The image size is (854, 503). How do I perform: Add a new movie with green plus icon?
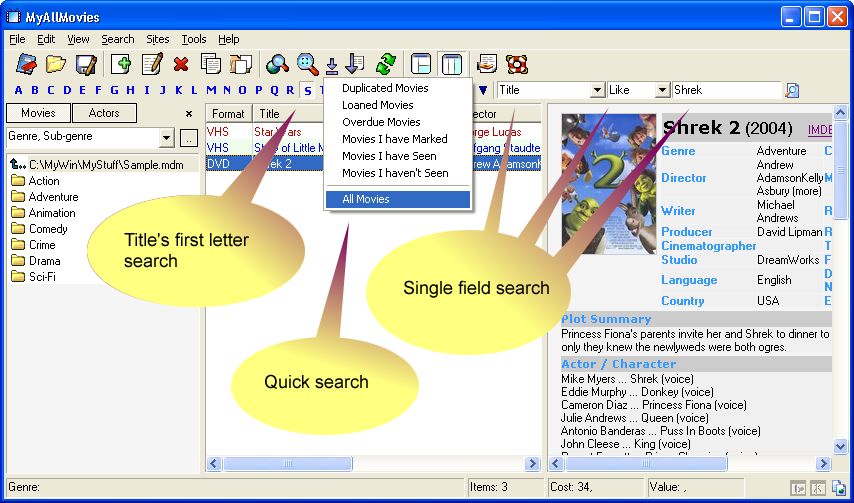point(121,64)
